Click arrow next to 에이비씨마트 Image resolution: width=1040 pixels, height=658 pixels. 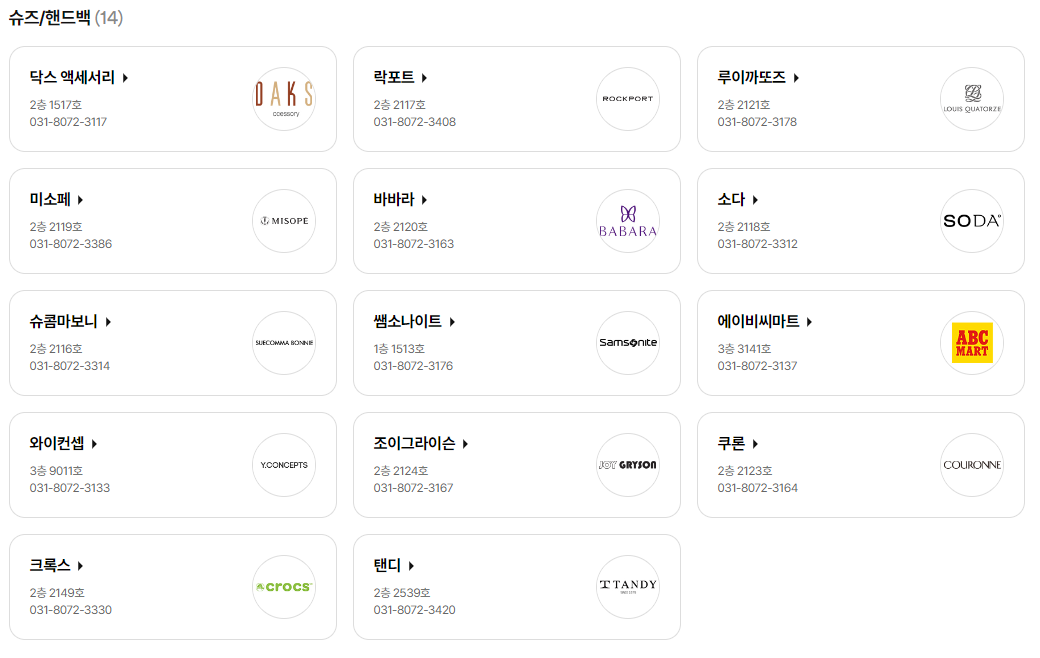pyautogui.click(x=809, y=322)
